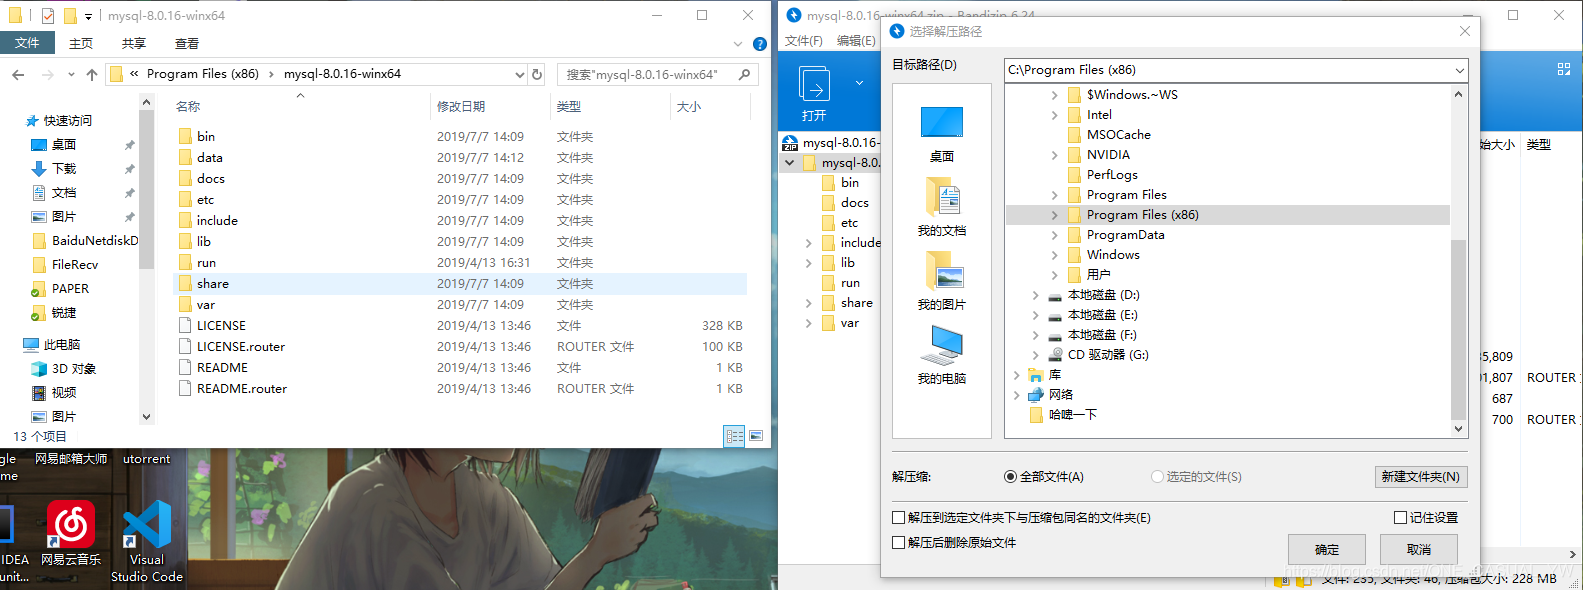Open Explorer 主页 ribbon tab
1583x590 pixels.
[81, 44]
